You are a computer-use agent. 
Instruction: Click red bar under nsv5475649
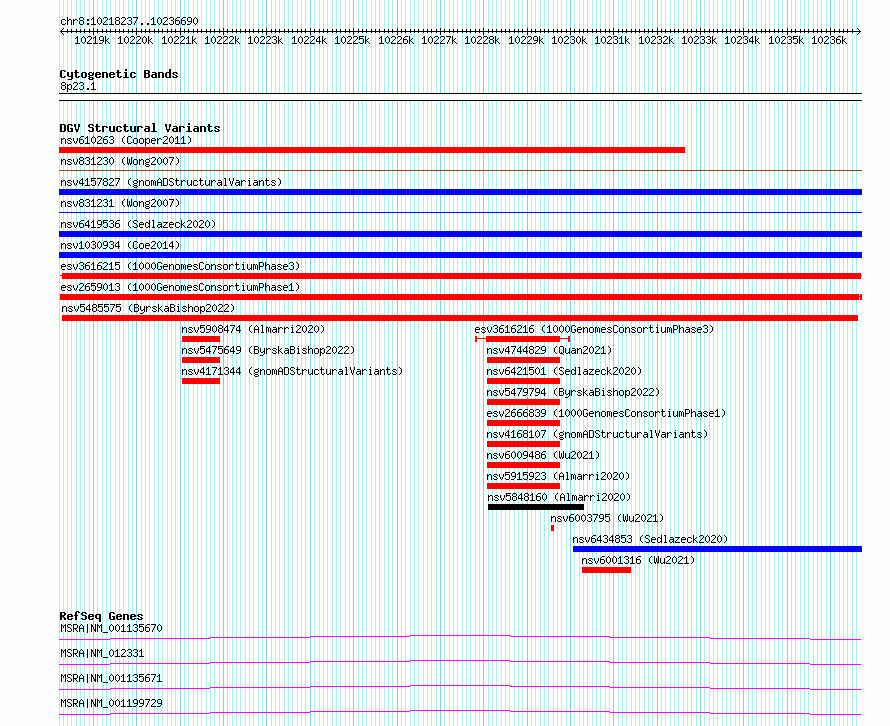pyautogui.click(x=201, y=360)
